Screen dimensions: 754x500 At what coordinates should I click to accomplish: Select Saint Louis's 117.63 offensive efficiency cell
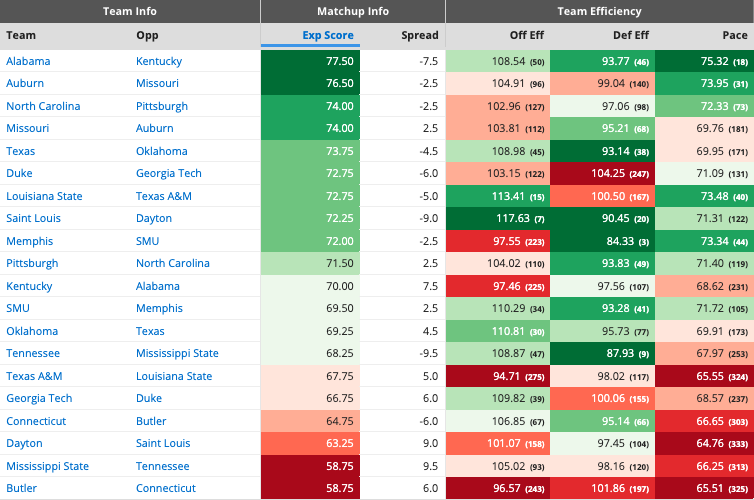click(498, 218)
